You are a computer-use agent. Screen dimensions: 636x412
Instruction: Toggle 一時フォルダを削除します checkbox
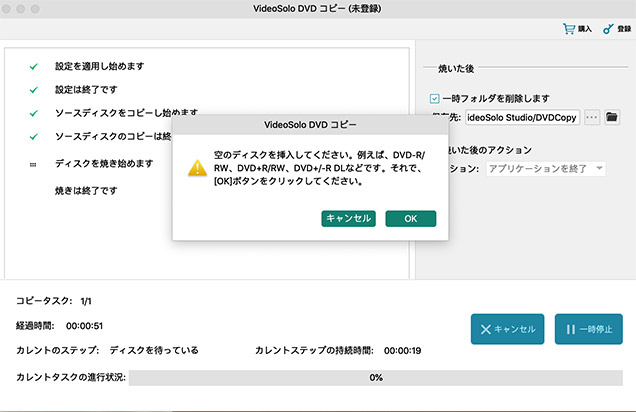point(434,99)
